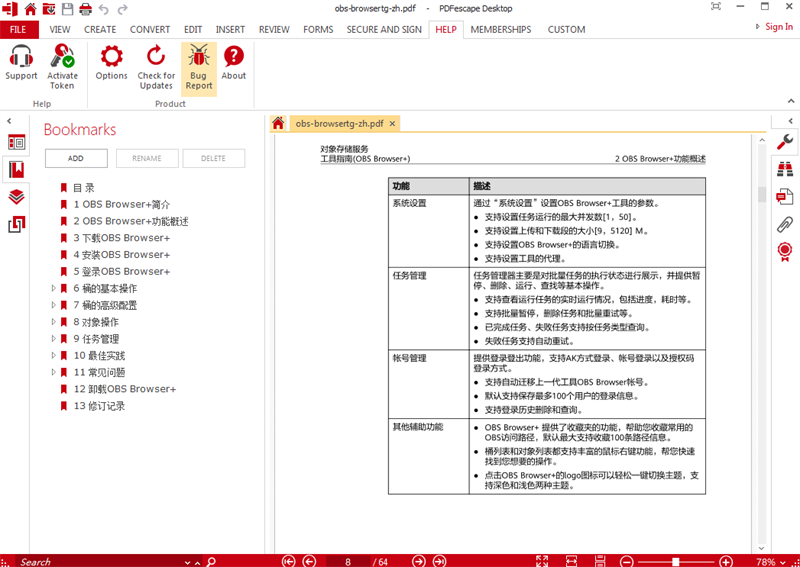The image size is (800, 567).
Task: Click the print icon in title bar
Action: point(86,9)
